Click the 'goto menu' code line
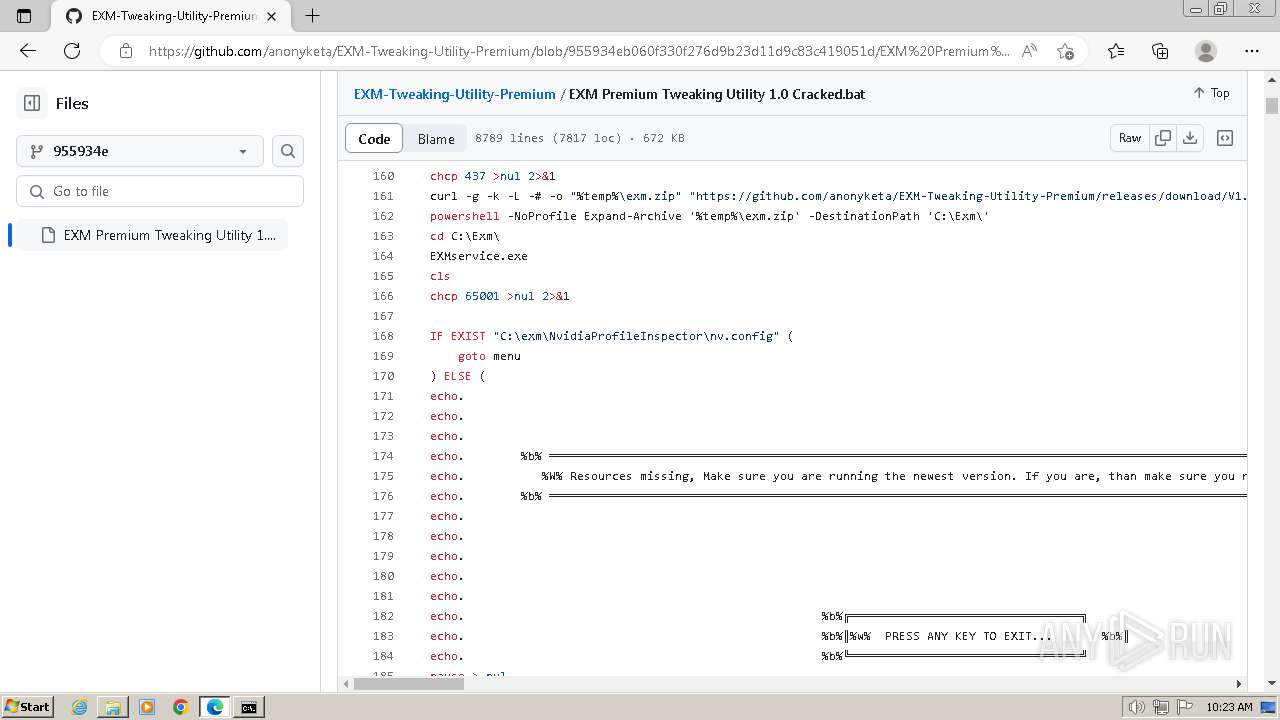 click(489, 356)
